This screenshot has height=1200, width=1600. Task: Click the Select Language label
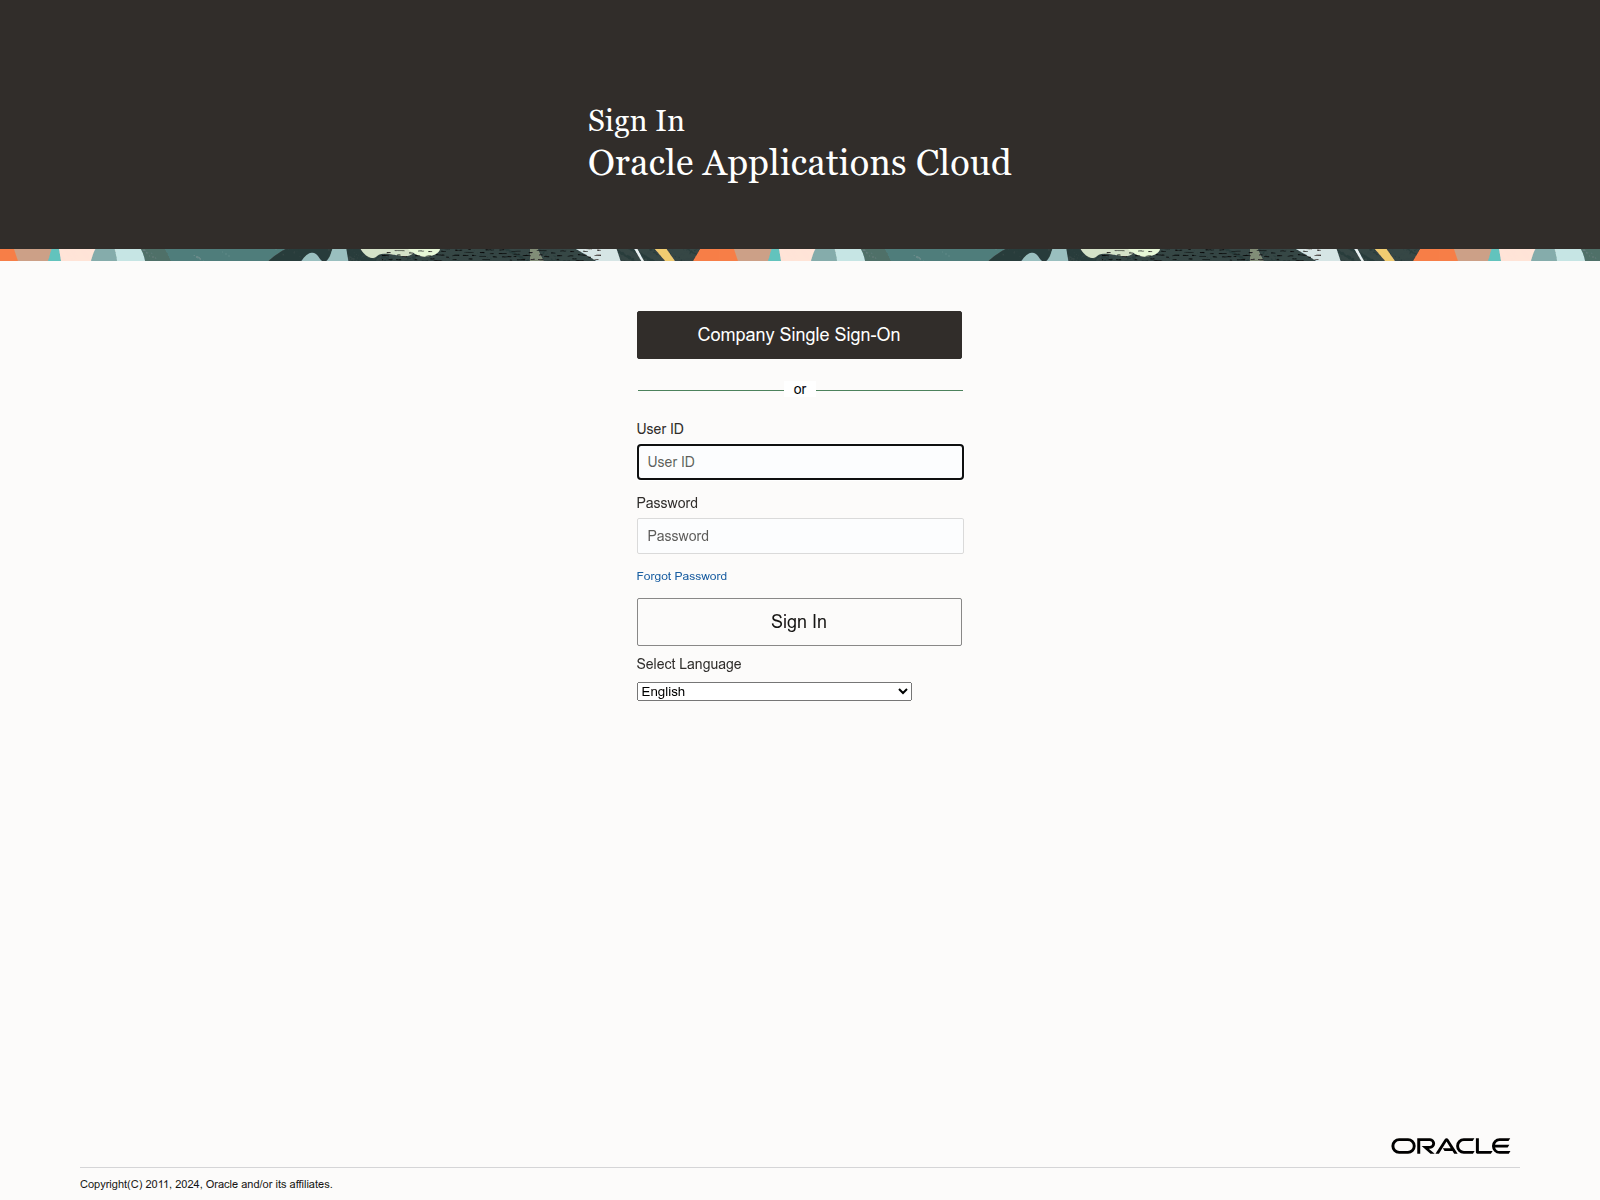689,664
